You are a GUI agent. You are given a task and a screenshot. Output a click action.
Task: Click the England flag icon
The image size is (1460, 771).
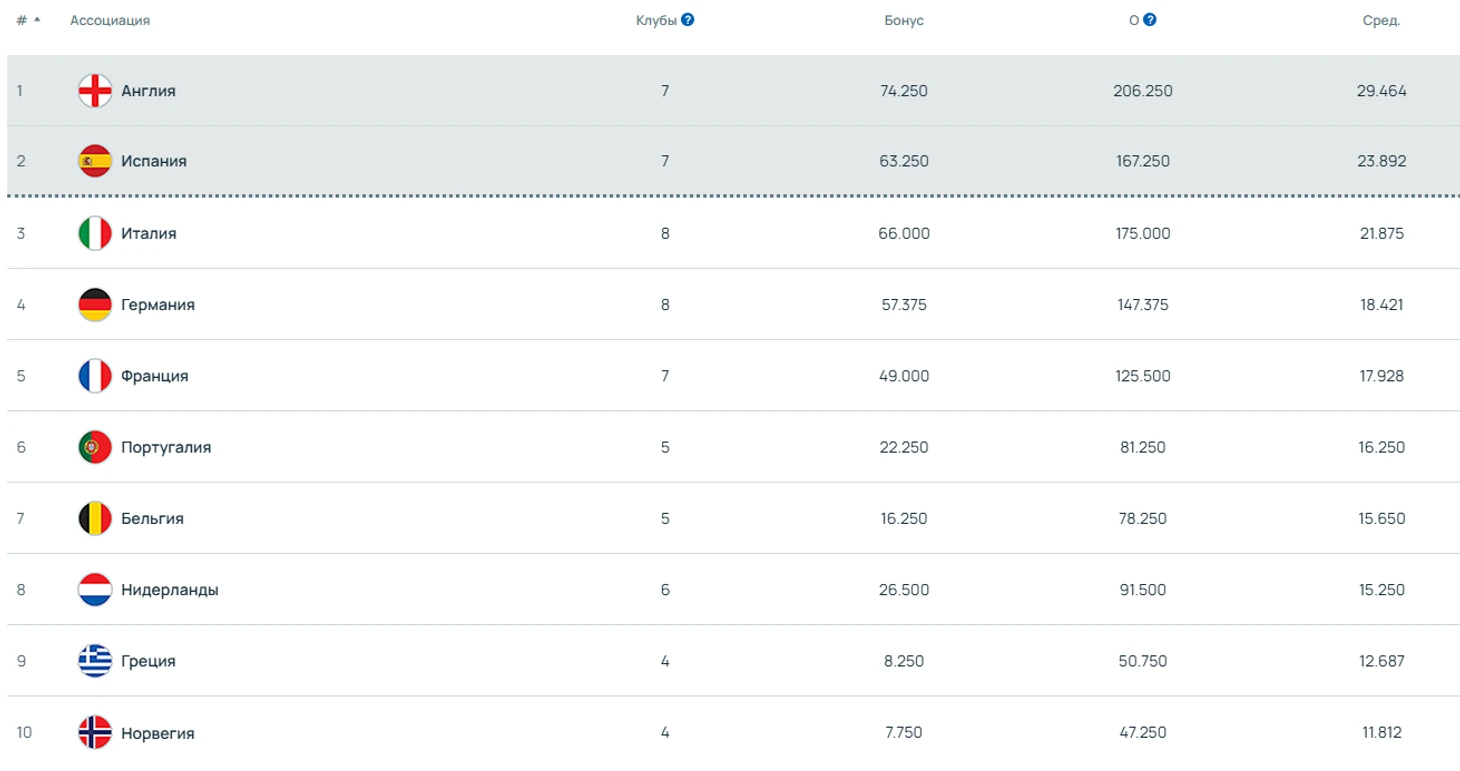95,91
